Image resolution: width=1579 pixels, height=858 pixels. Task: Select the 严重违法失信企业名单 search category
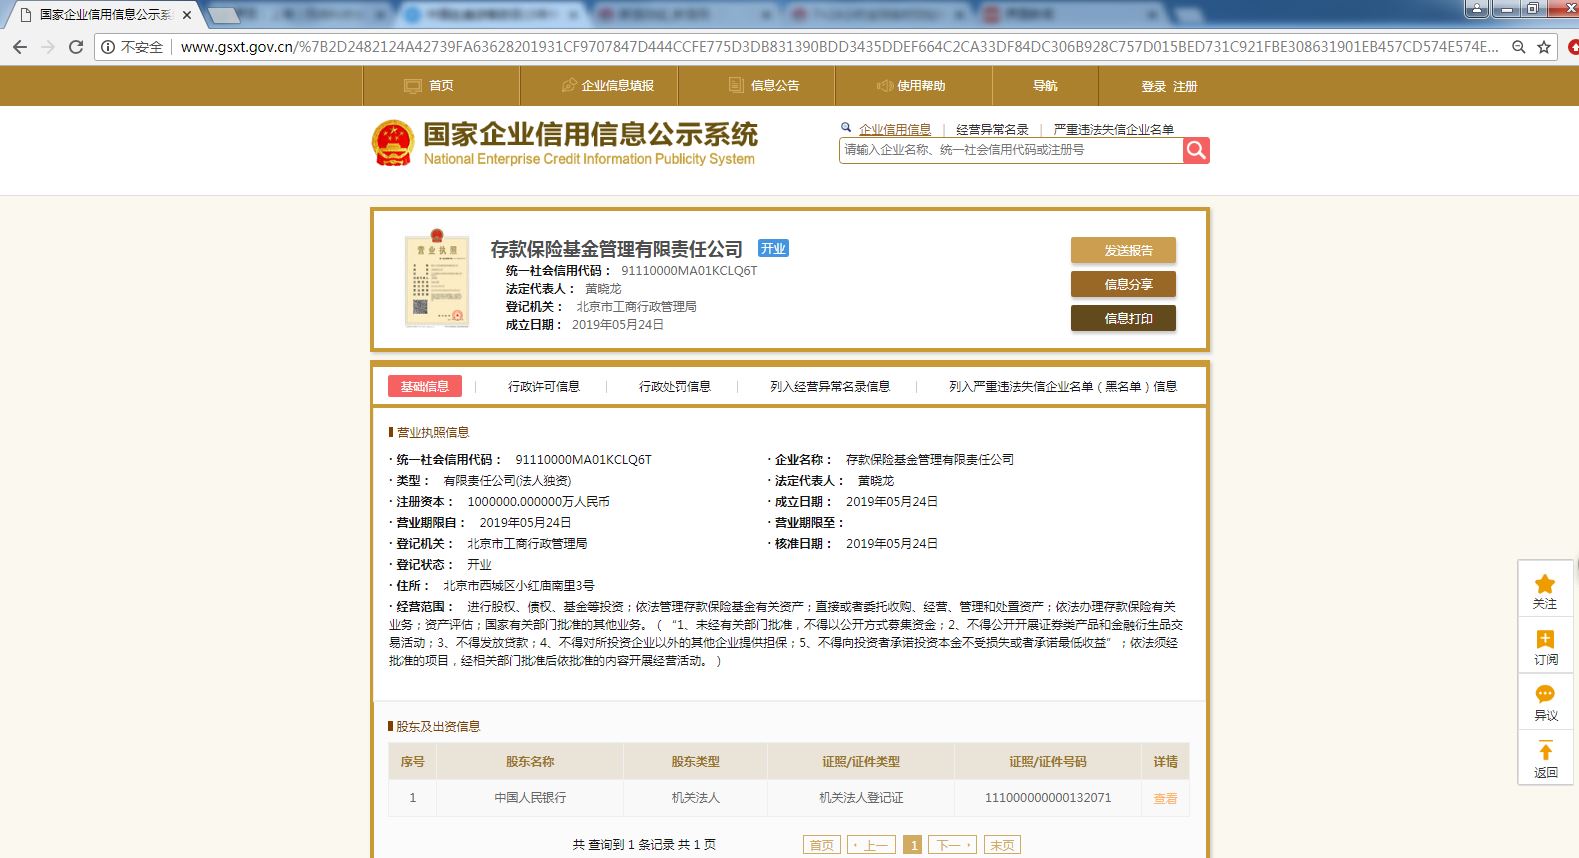(x=1113, y=129)
